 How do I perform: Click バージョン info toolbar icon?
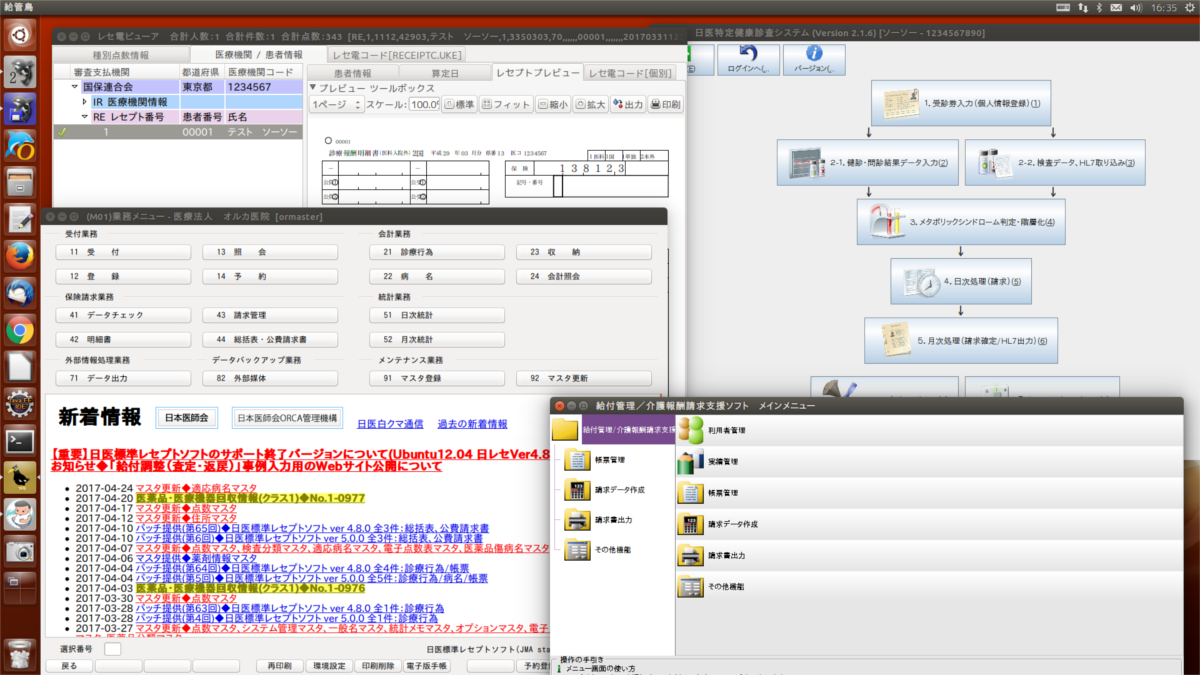click(x=814, y=59)
